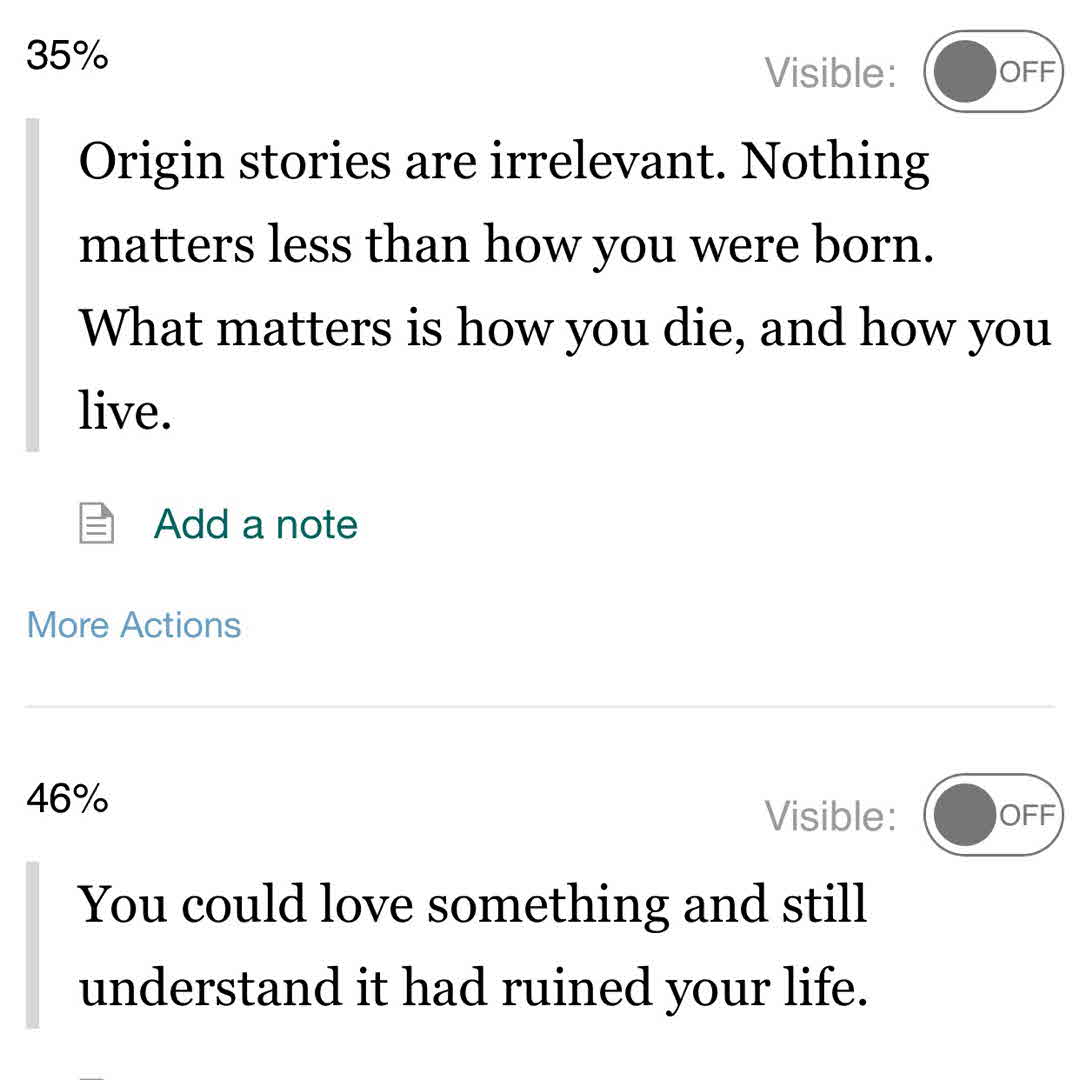
Task: Open the Add a note link
Action: tap(255, 524)
